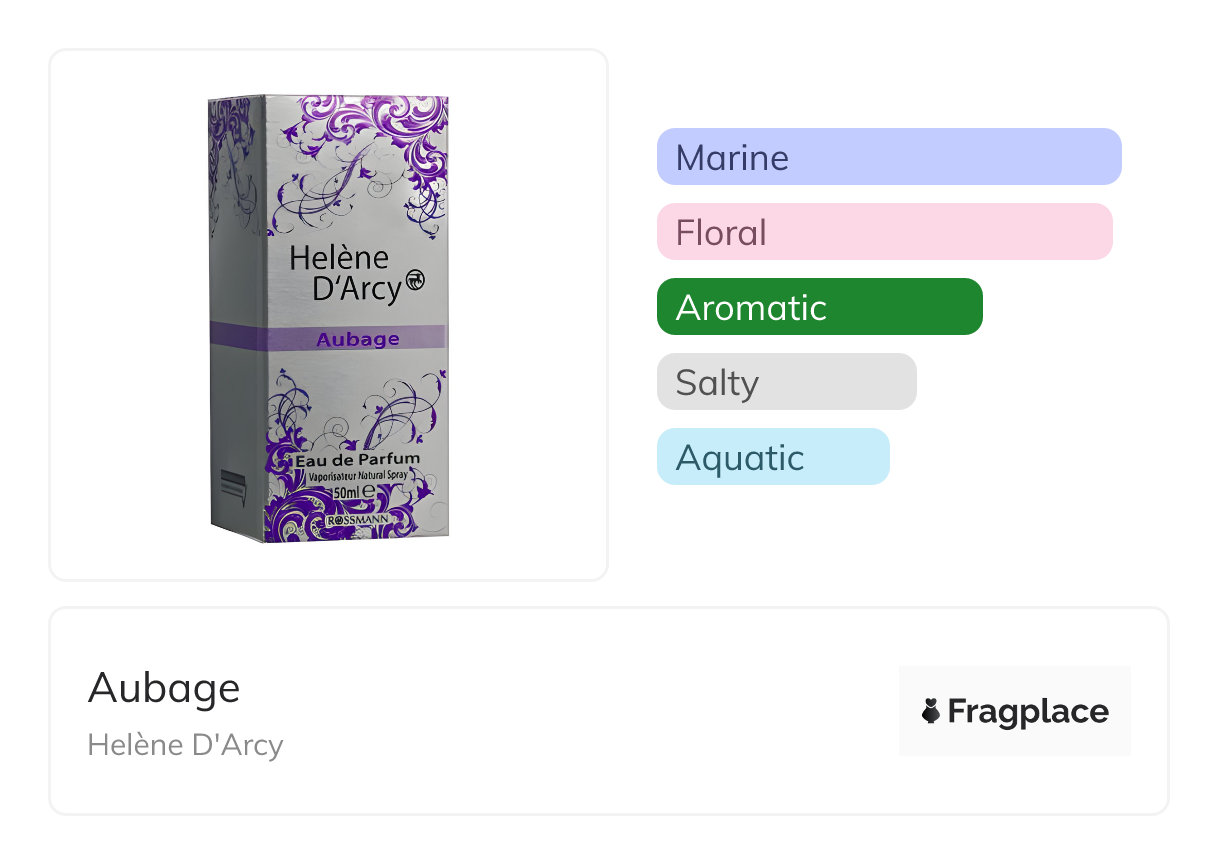
Task: Select the Marine accord bar
Action: coord(888,157)
